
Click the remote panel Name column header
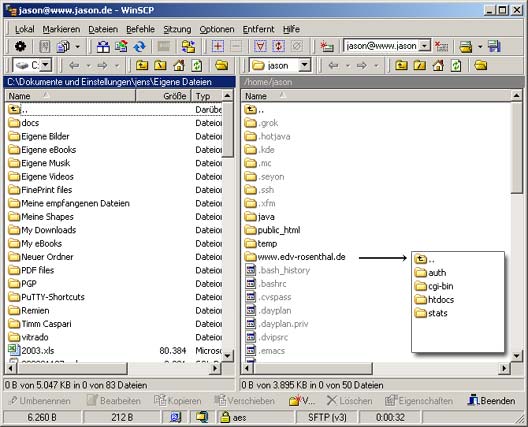click(x=377, y=96)
